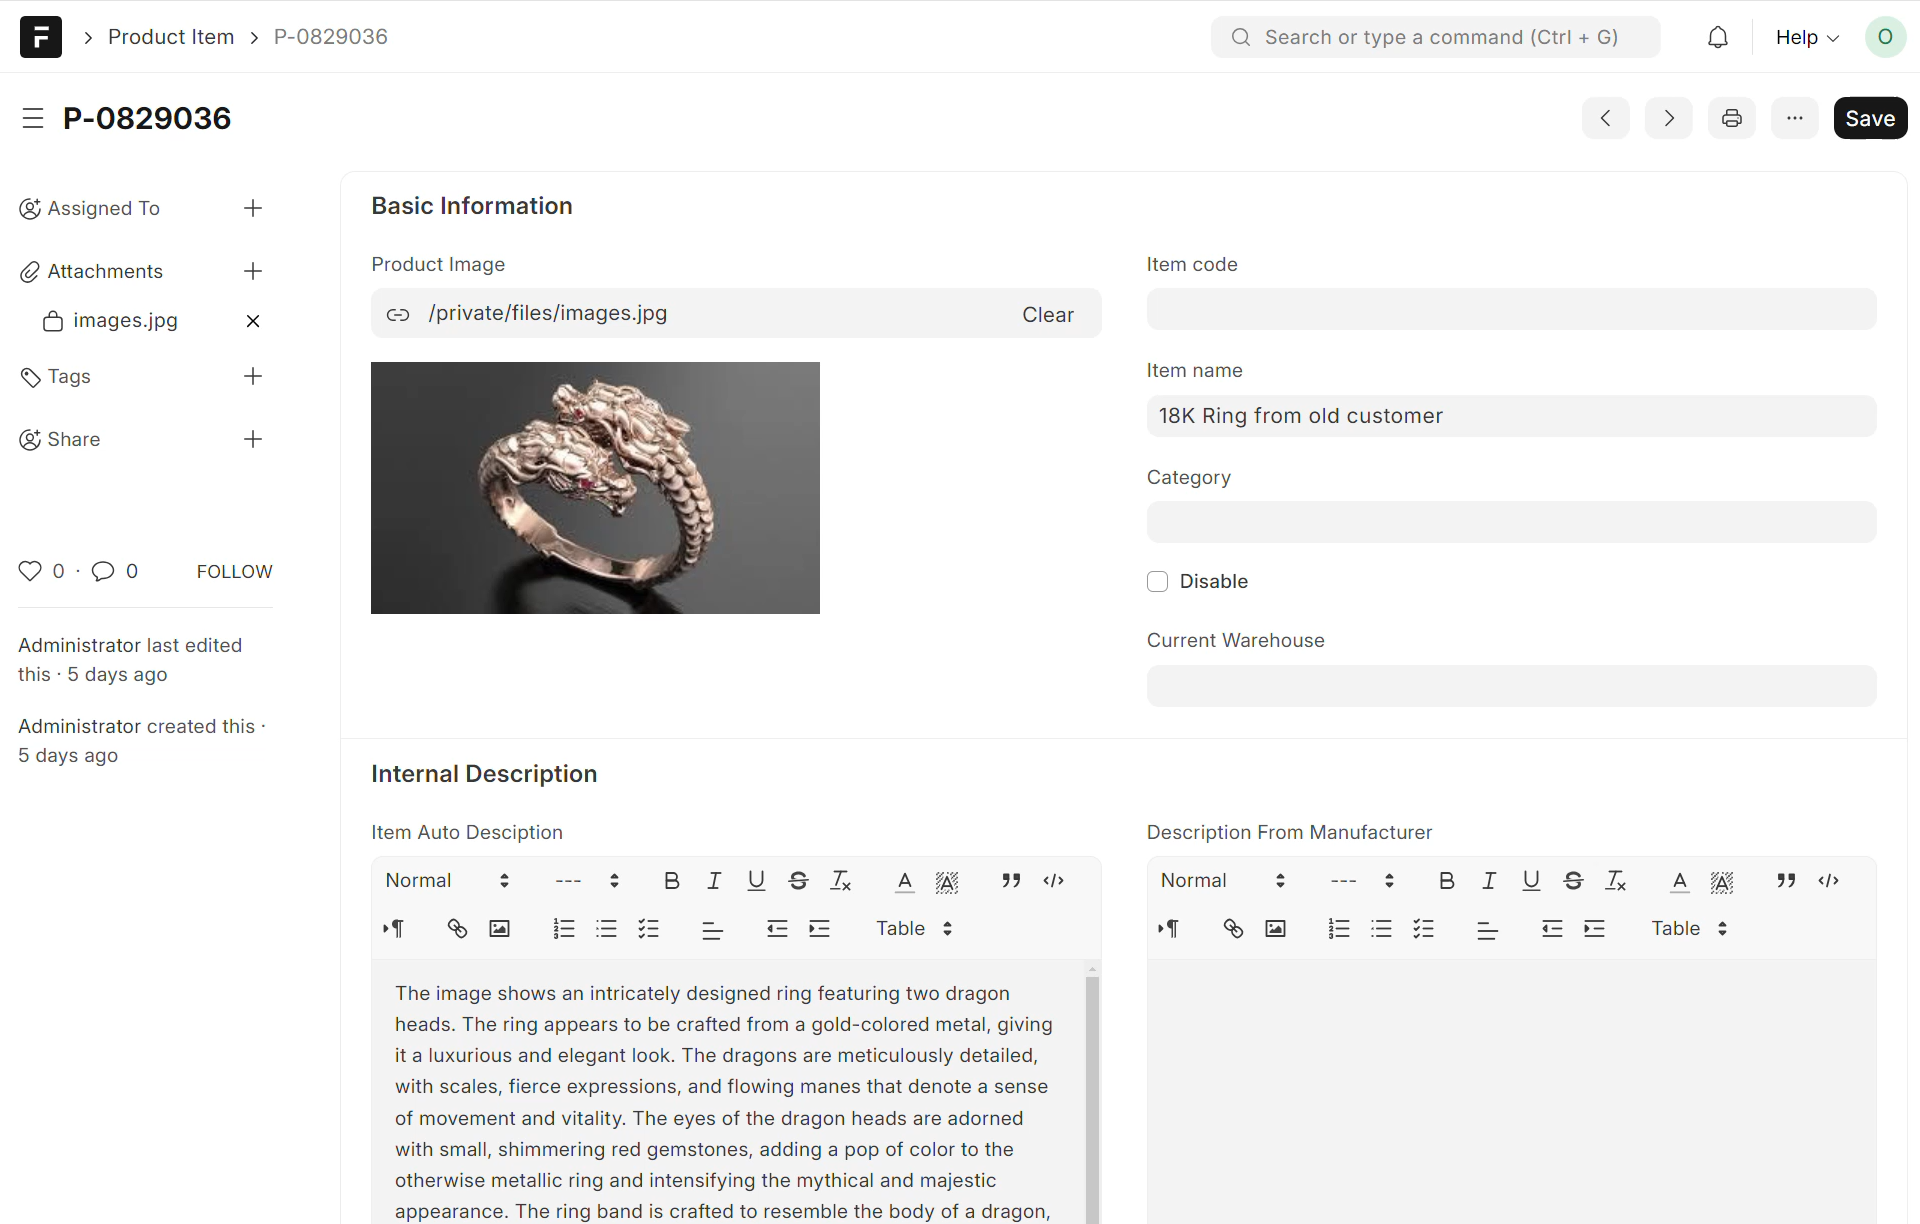Click checklist icon in Item Auto Description editor
The width and height of the screenshot is (1920, 1224).
(x=648, y=928)
